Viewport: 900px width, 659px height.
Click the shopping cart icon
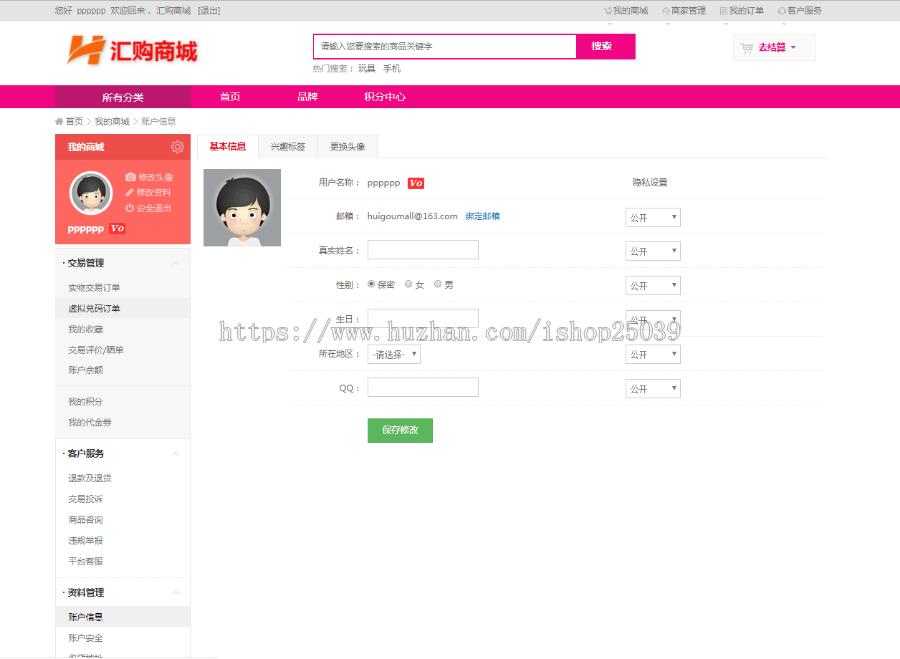tap(746, 48)
